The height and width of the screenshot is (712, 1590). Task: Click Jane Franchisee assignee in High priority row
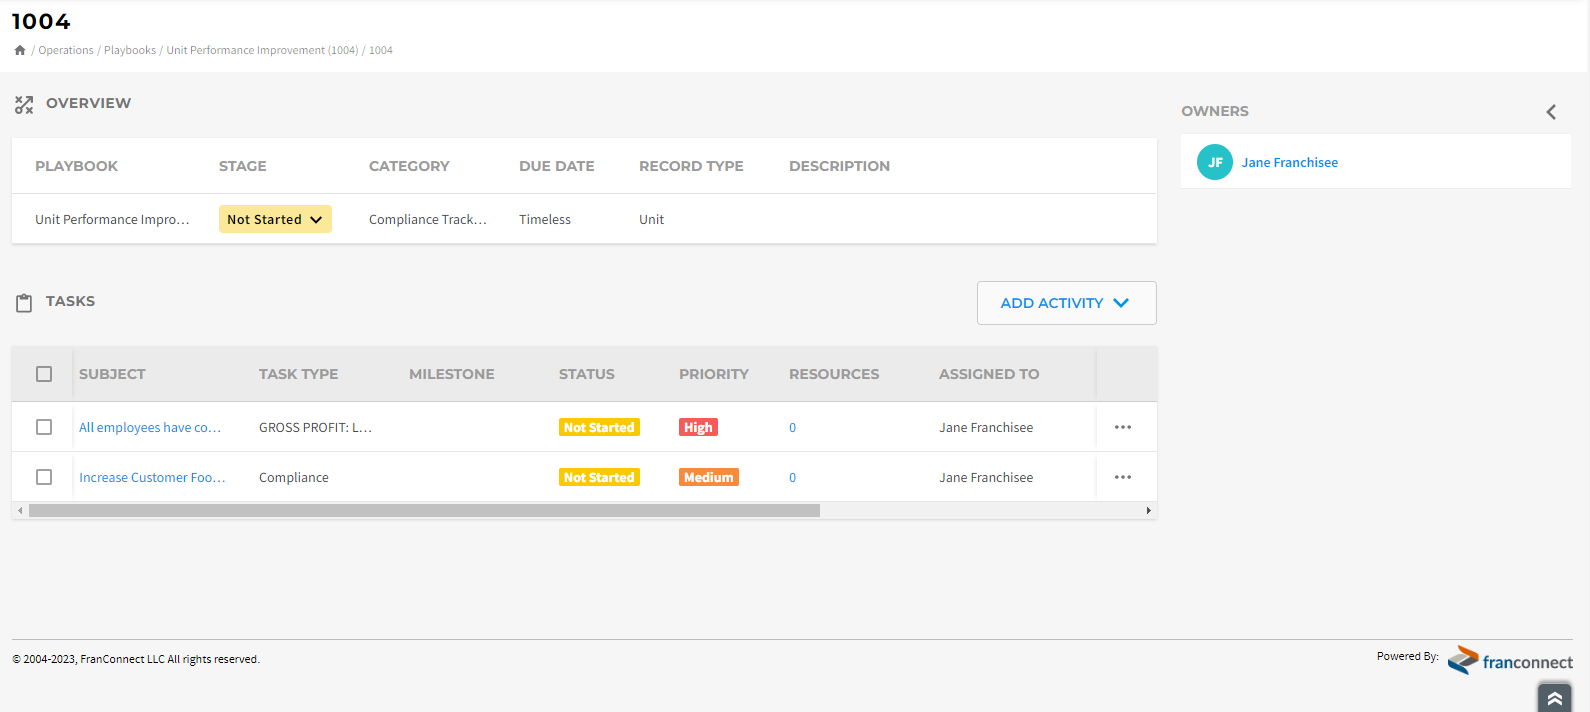click(x=986, y=427)
